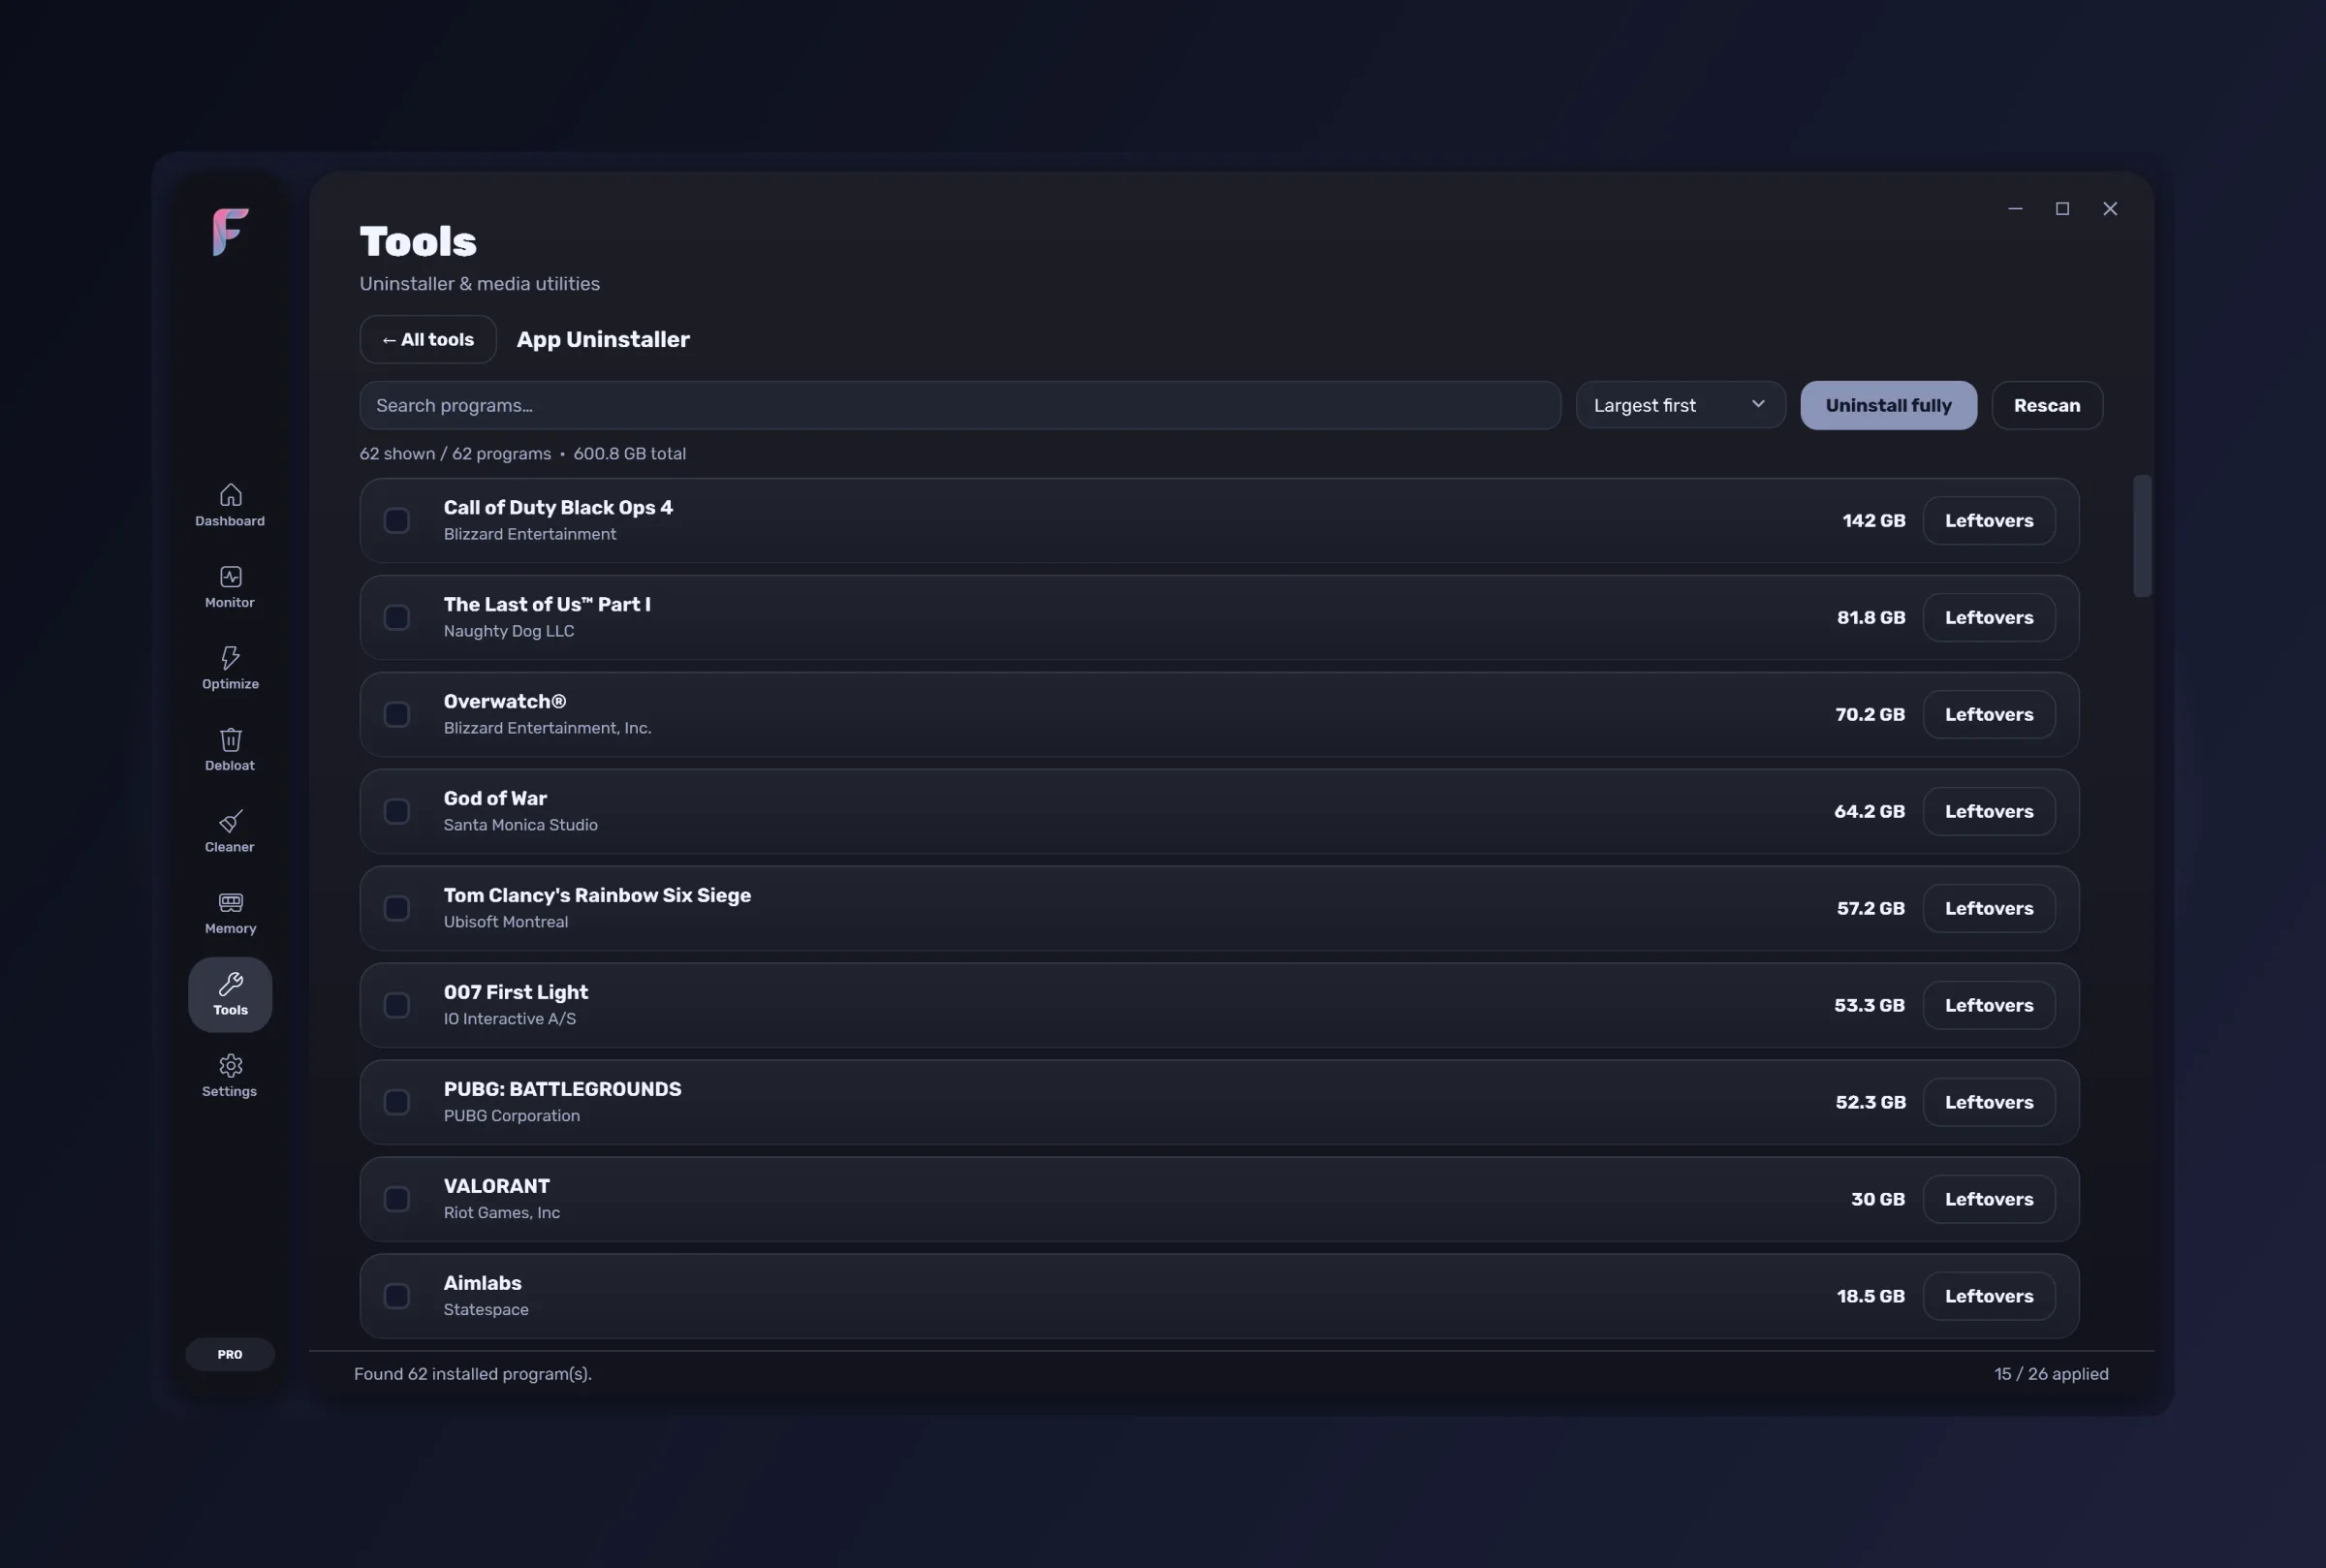This screenshot has width=2326, height=1568.
Task: Open Leftovers for Rainbow Six Siege
Action: click(x=1989, y=908)
